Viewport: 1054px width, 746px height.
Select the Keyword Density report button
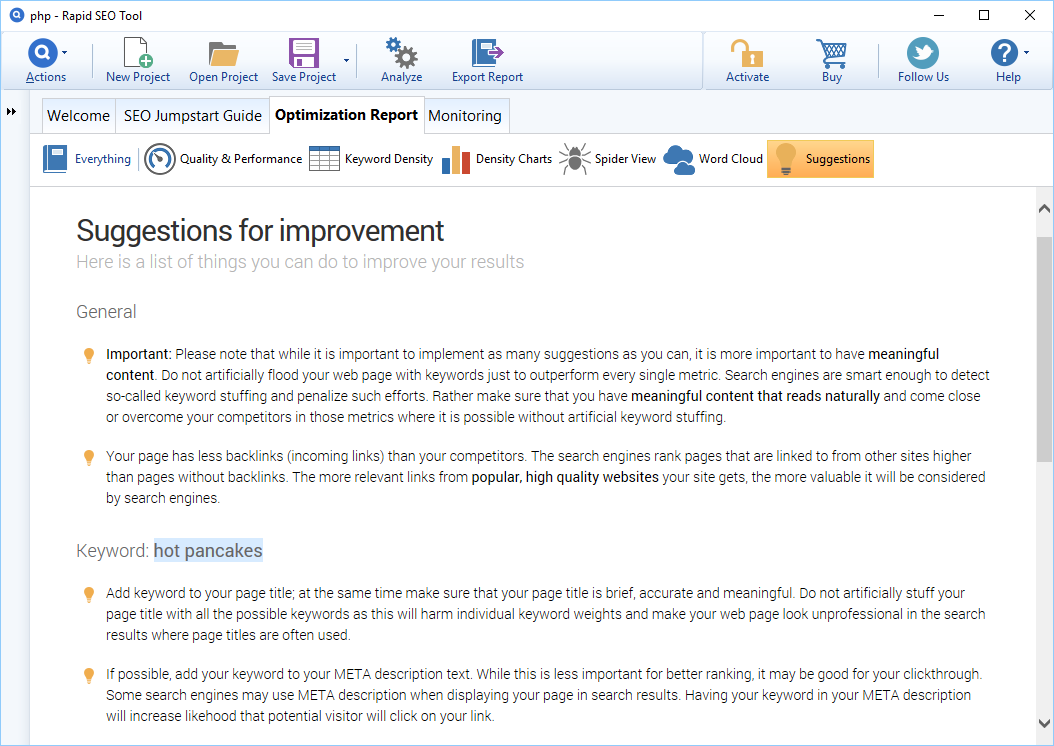(371, 159)
